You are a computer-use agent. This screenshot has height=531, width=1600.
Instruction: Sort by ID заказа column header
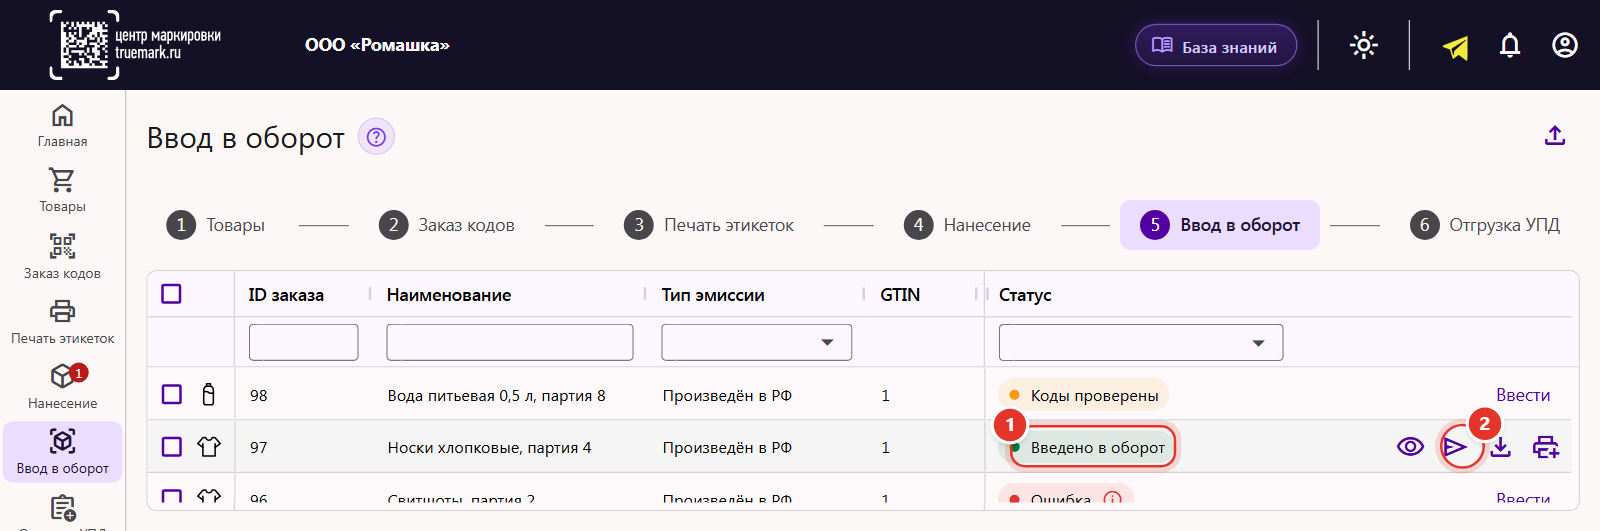[x=286, y=295]
